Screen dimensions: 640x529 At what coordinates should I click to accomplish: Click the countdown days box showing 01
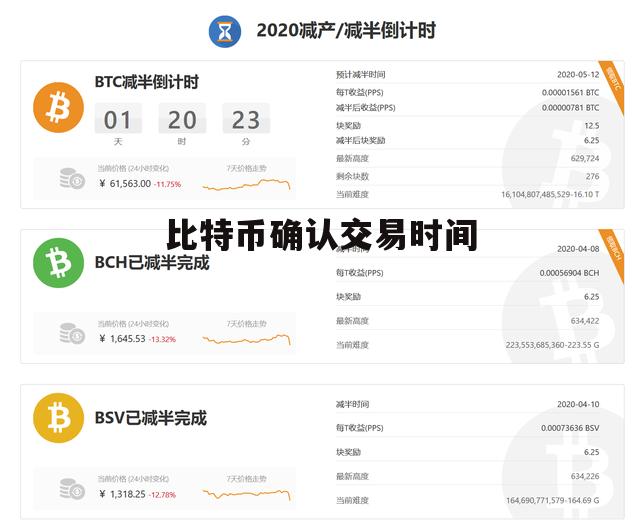[x=118, y=118]
